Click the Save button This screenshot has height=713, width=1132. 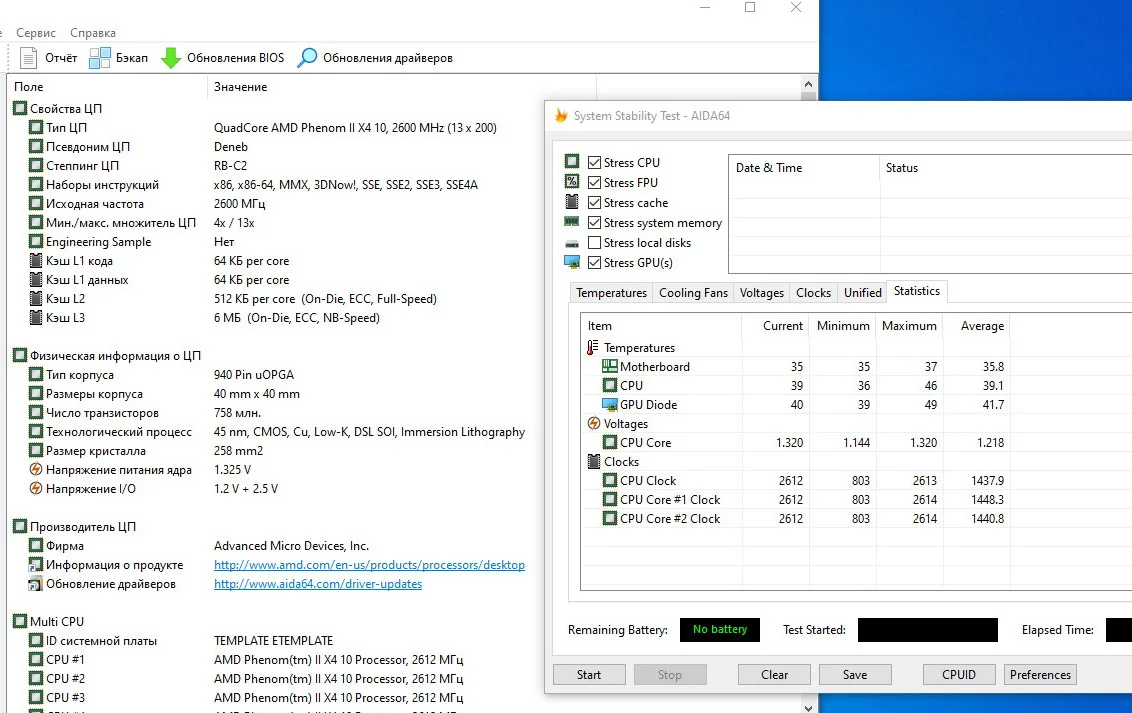(855, 675)
